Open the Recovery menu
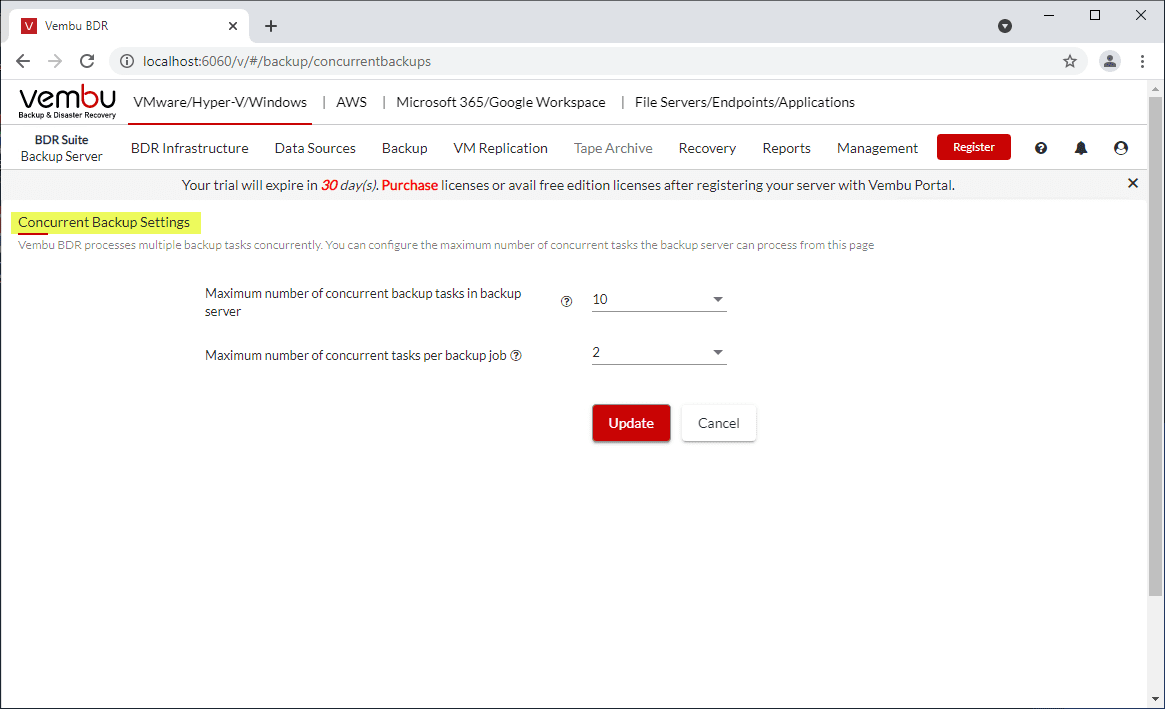Screen dimensions: 1165x709 coord(707,148)
